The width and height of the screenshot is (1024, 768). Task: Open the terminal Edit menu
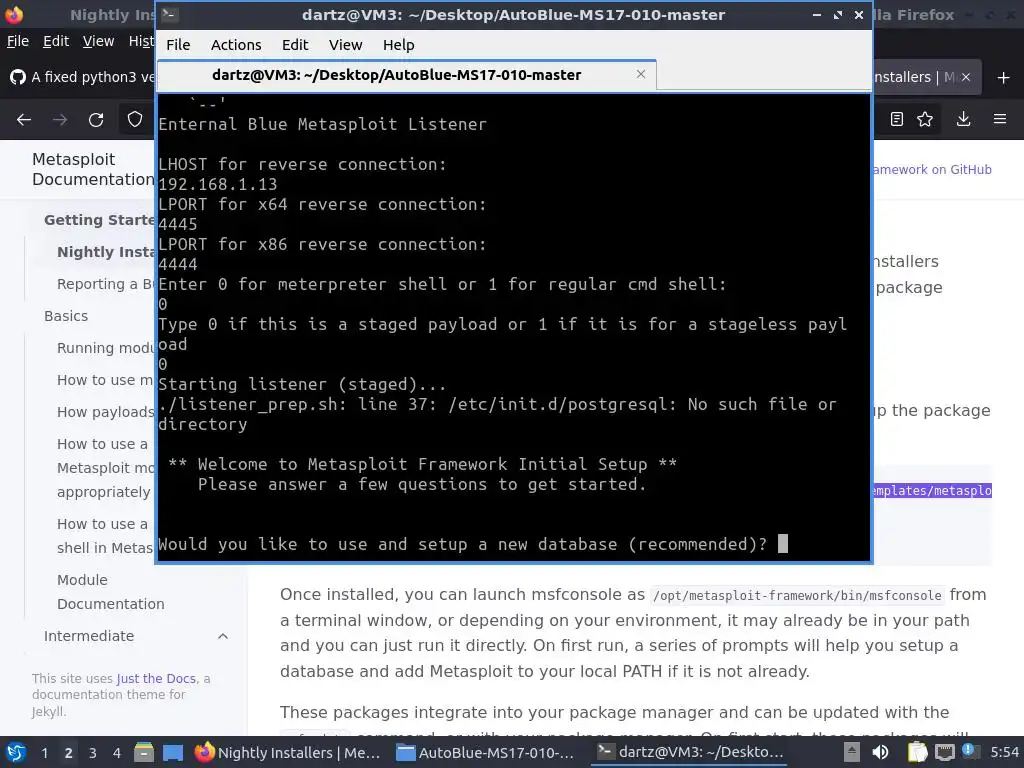[295, 45]
